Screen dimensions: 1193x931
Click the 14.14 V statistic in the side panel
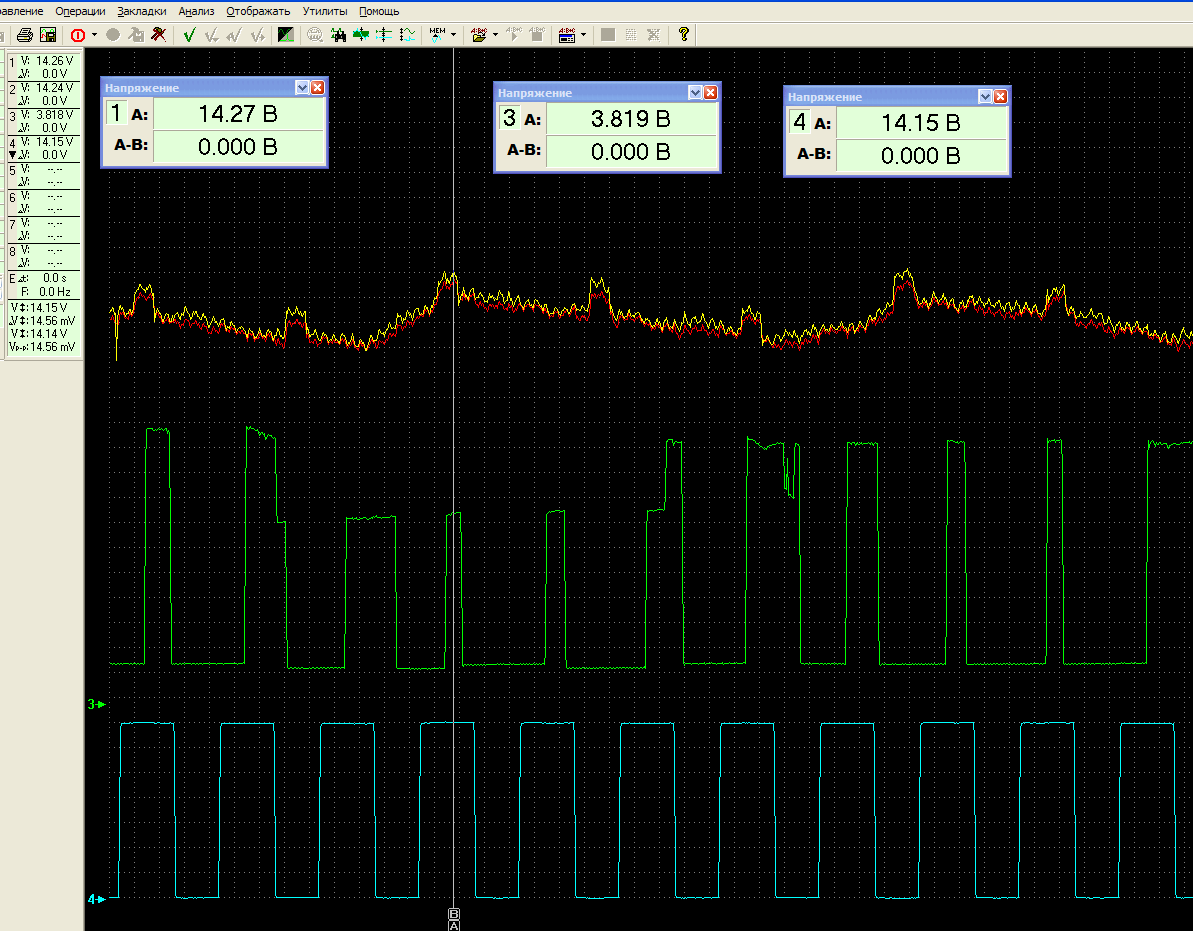tap(40, 334)
